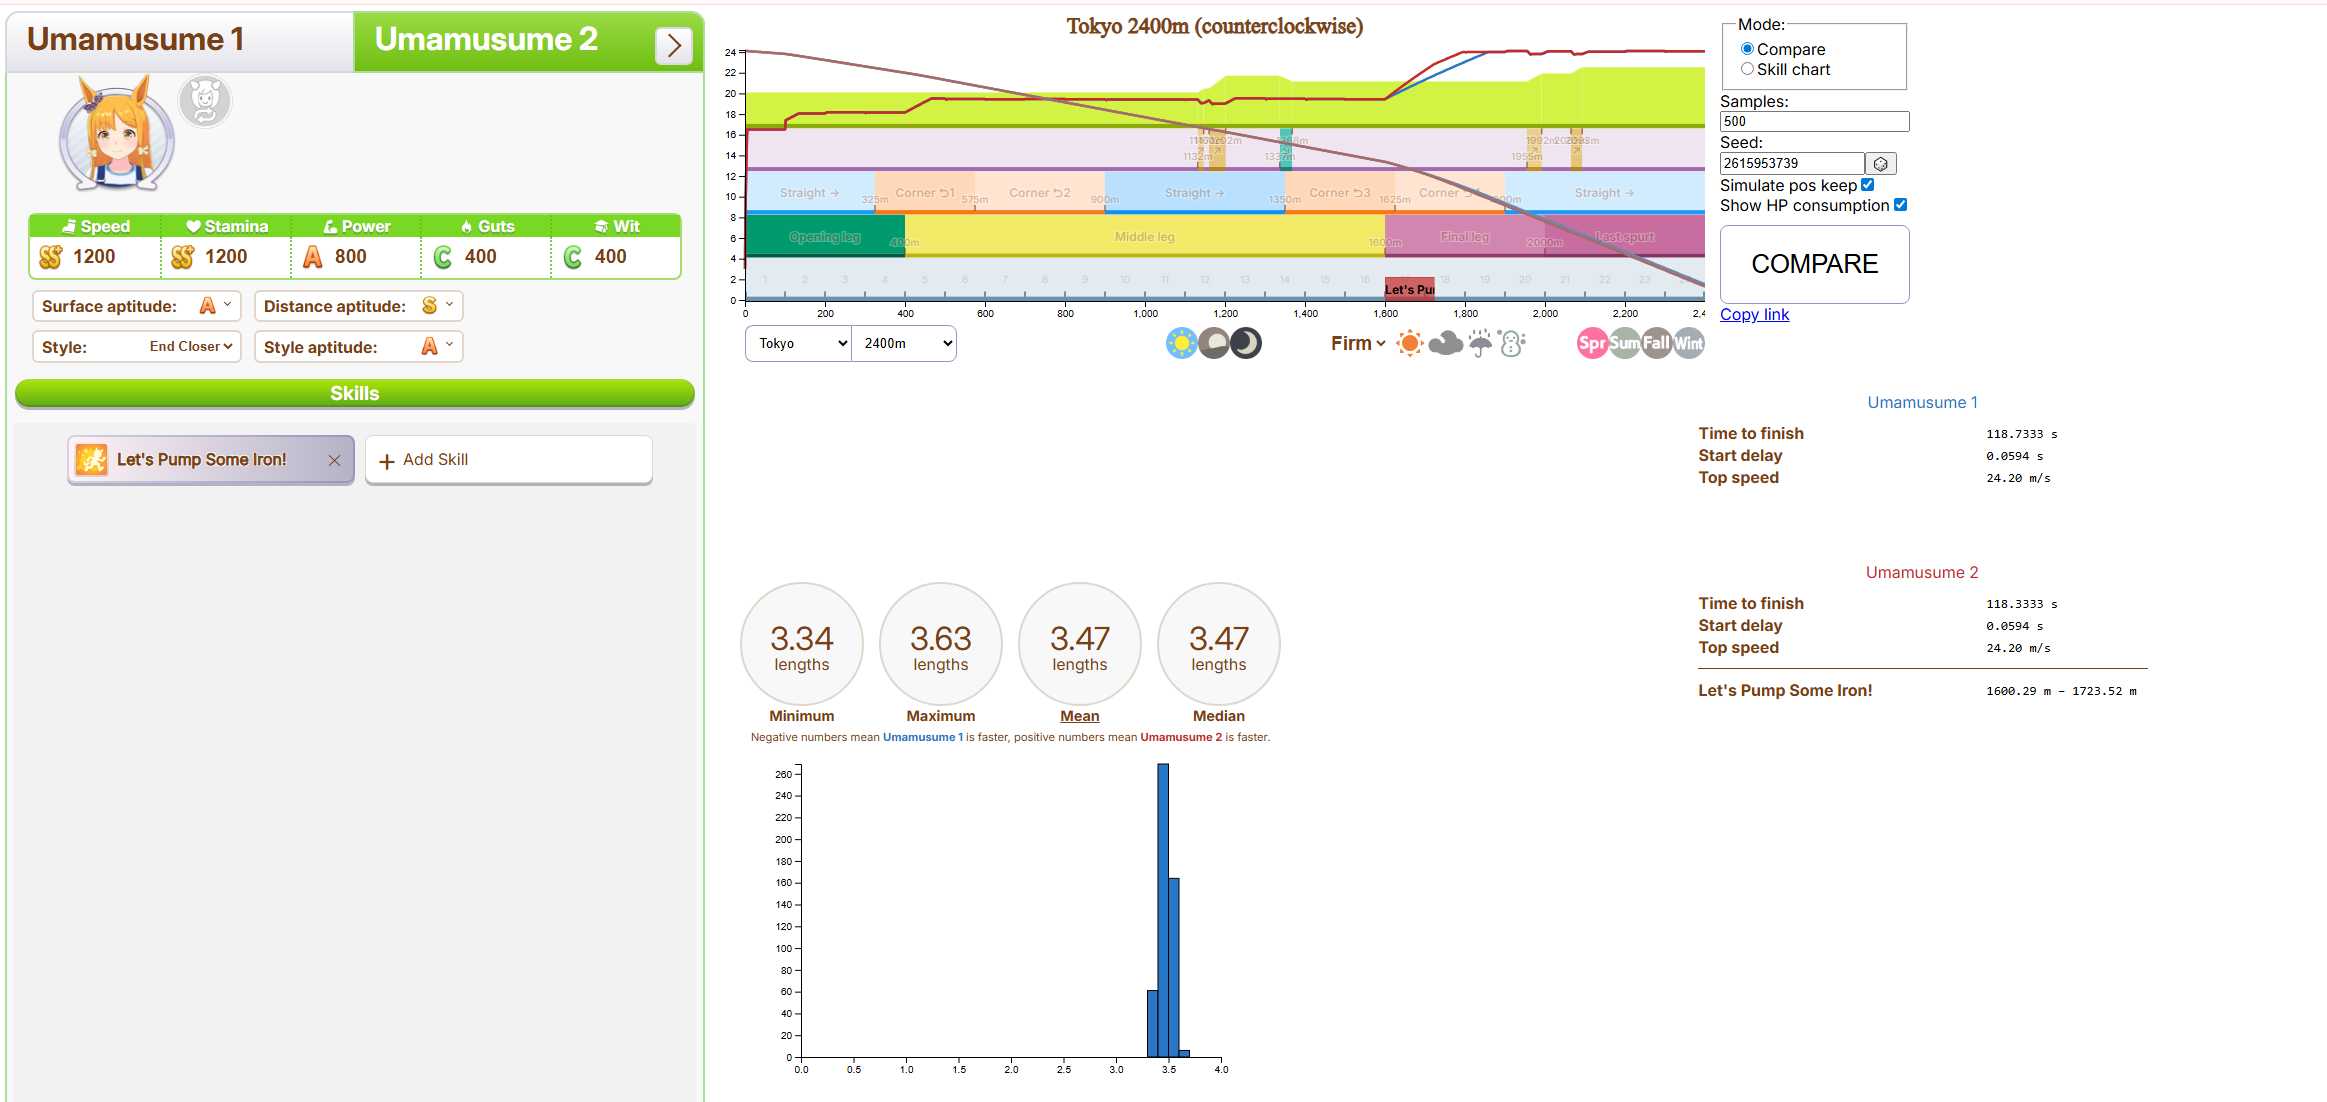Click the Samples input field
The height and width of the screenshot is (1102, 2327).
point(1813,122)
